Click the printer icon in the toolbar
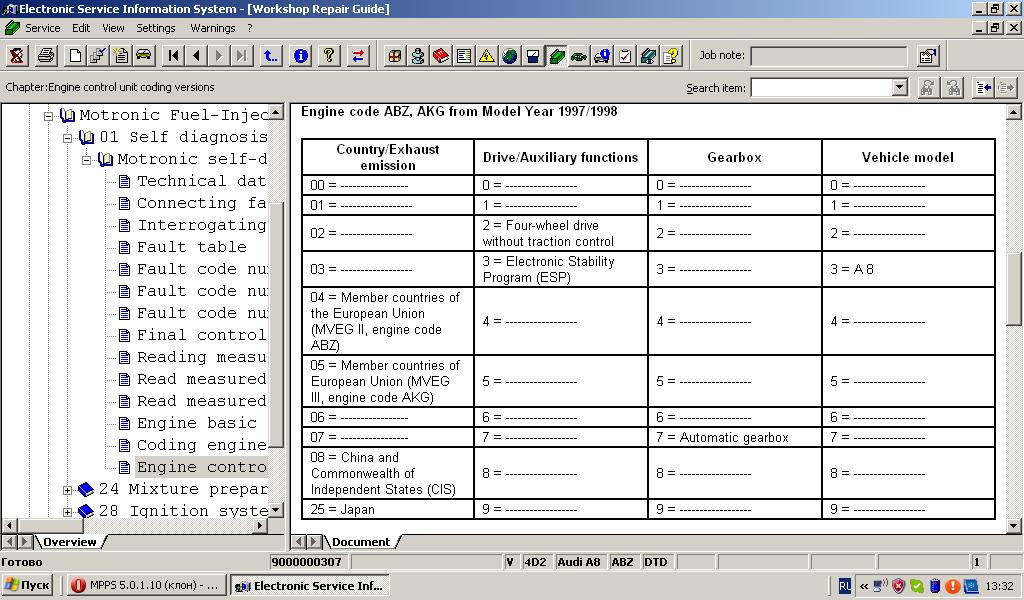The image size is (1024, 600). [x=45, y=56]
